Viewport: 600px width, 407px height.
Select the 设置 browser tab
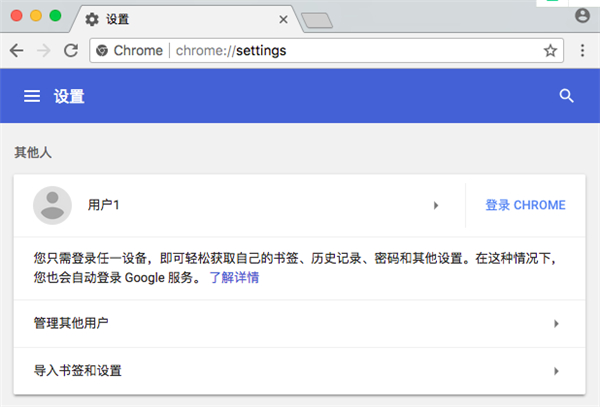click(x=180, y=19)
